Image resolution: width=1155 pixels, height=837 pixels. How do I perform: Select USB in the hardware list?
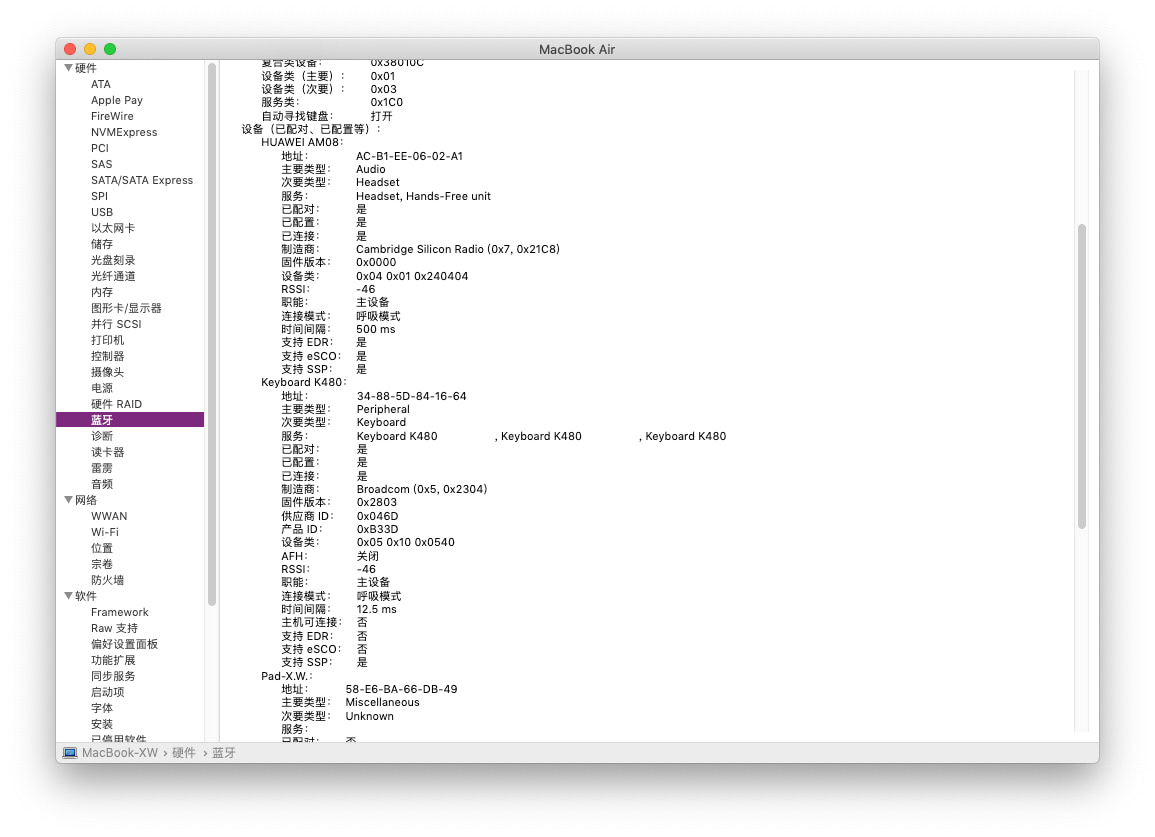coord(102,212)
